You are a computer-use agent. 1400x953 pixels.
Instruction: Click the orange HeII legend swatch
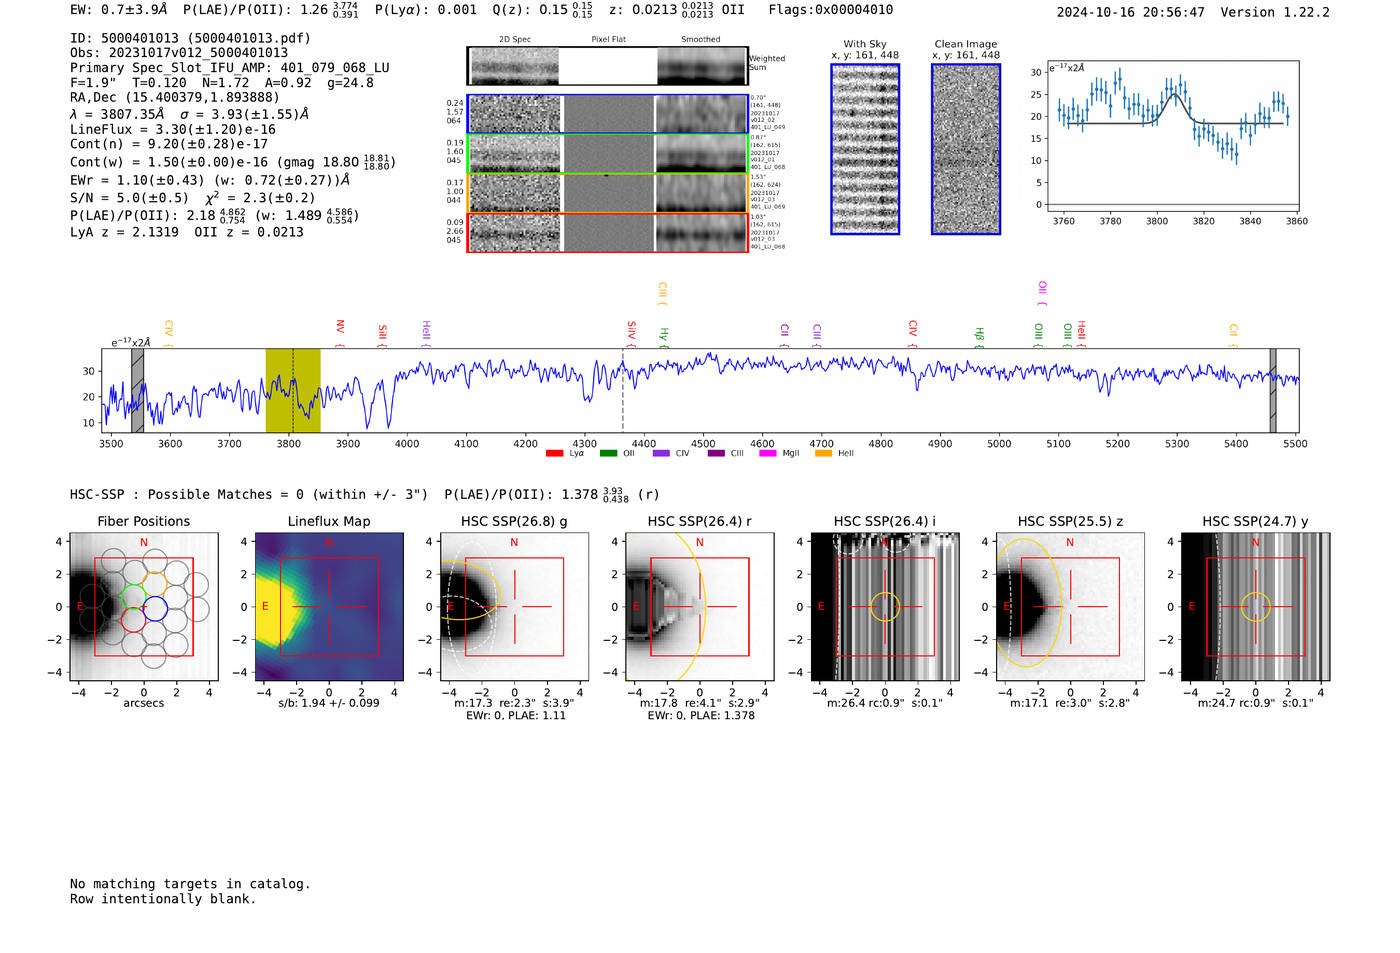click(823, 454)
